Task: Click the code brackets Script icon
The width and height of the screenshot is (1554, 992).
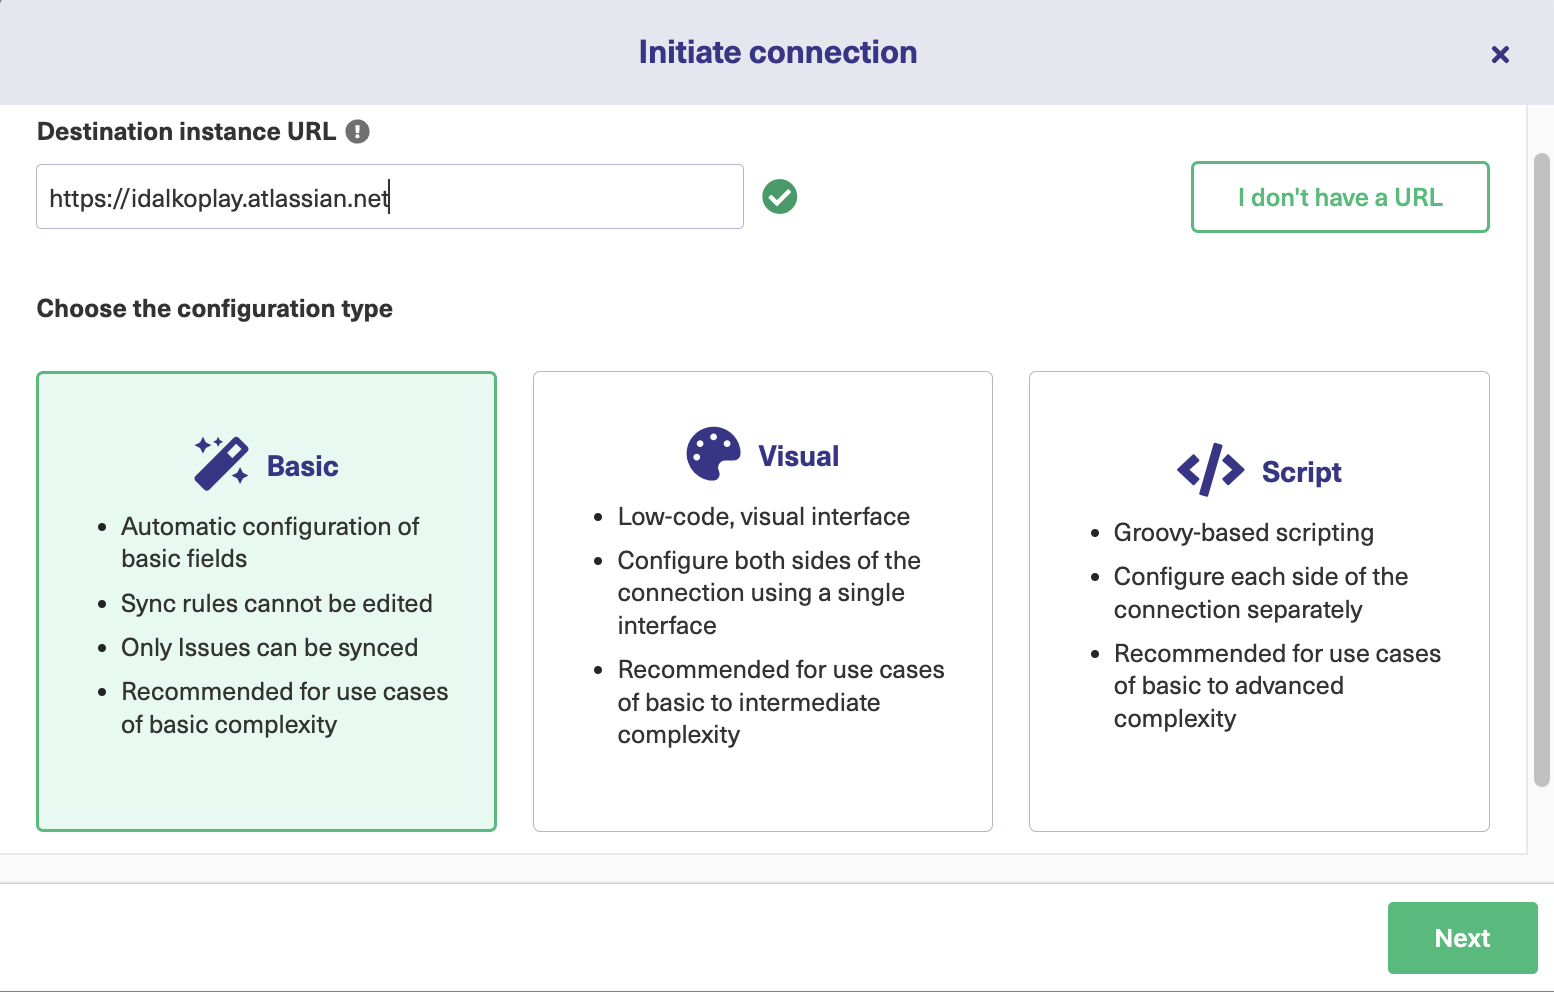Action: point(1210,470)
